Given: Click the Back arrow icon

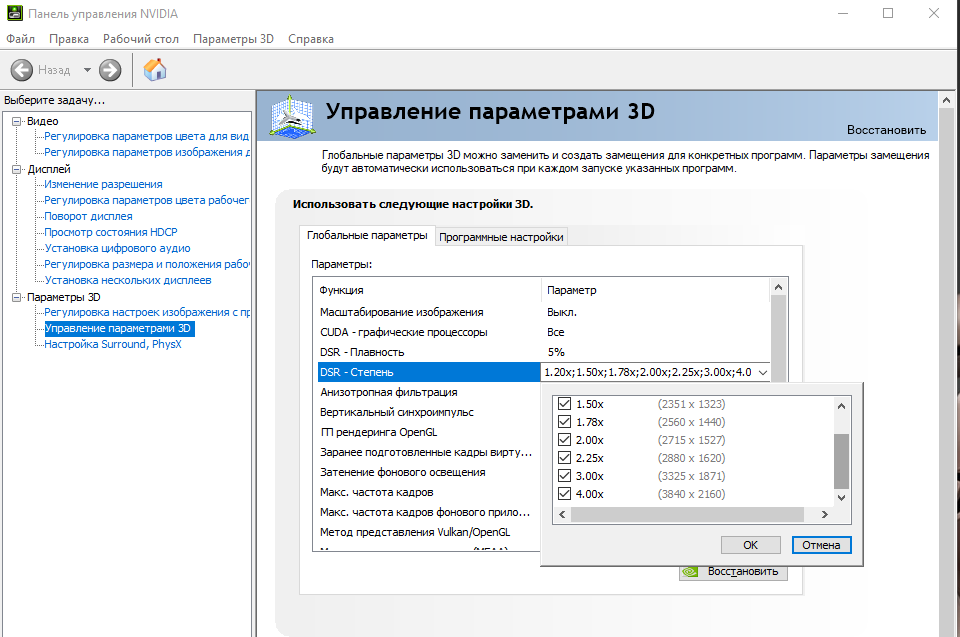Looking at the screenshot, I should click(x=21, y=70).
